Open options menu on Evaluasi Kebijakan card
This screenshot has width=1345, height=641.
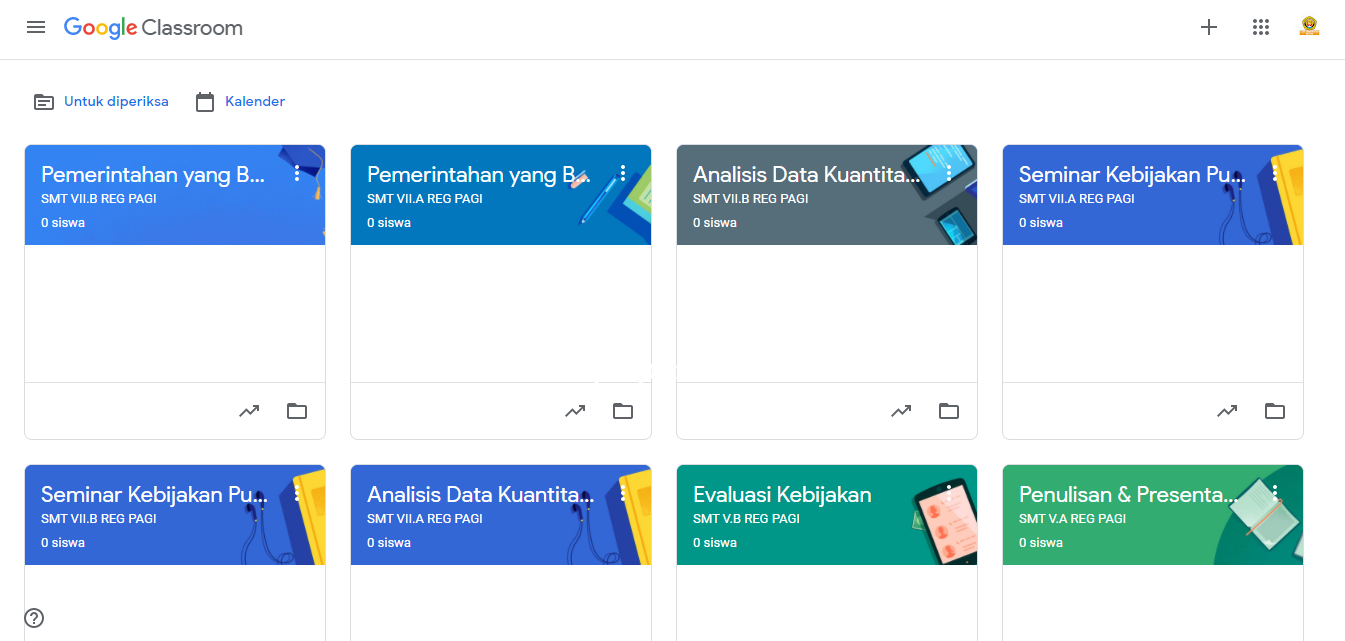point(949,493)
